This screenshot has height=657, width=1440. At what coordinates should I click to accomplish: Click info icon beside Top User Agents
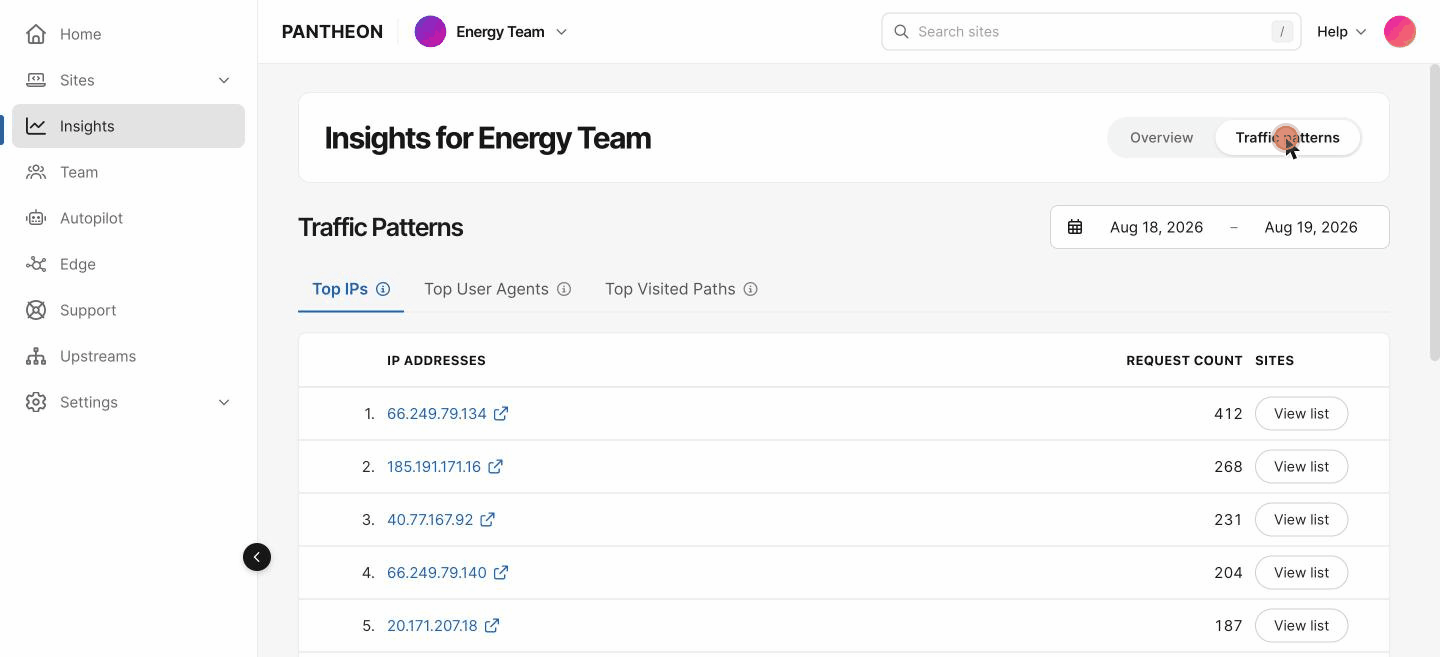coord(564,289)
